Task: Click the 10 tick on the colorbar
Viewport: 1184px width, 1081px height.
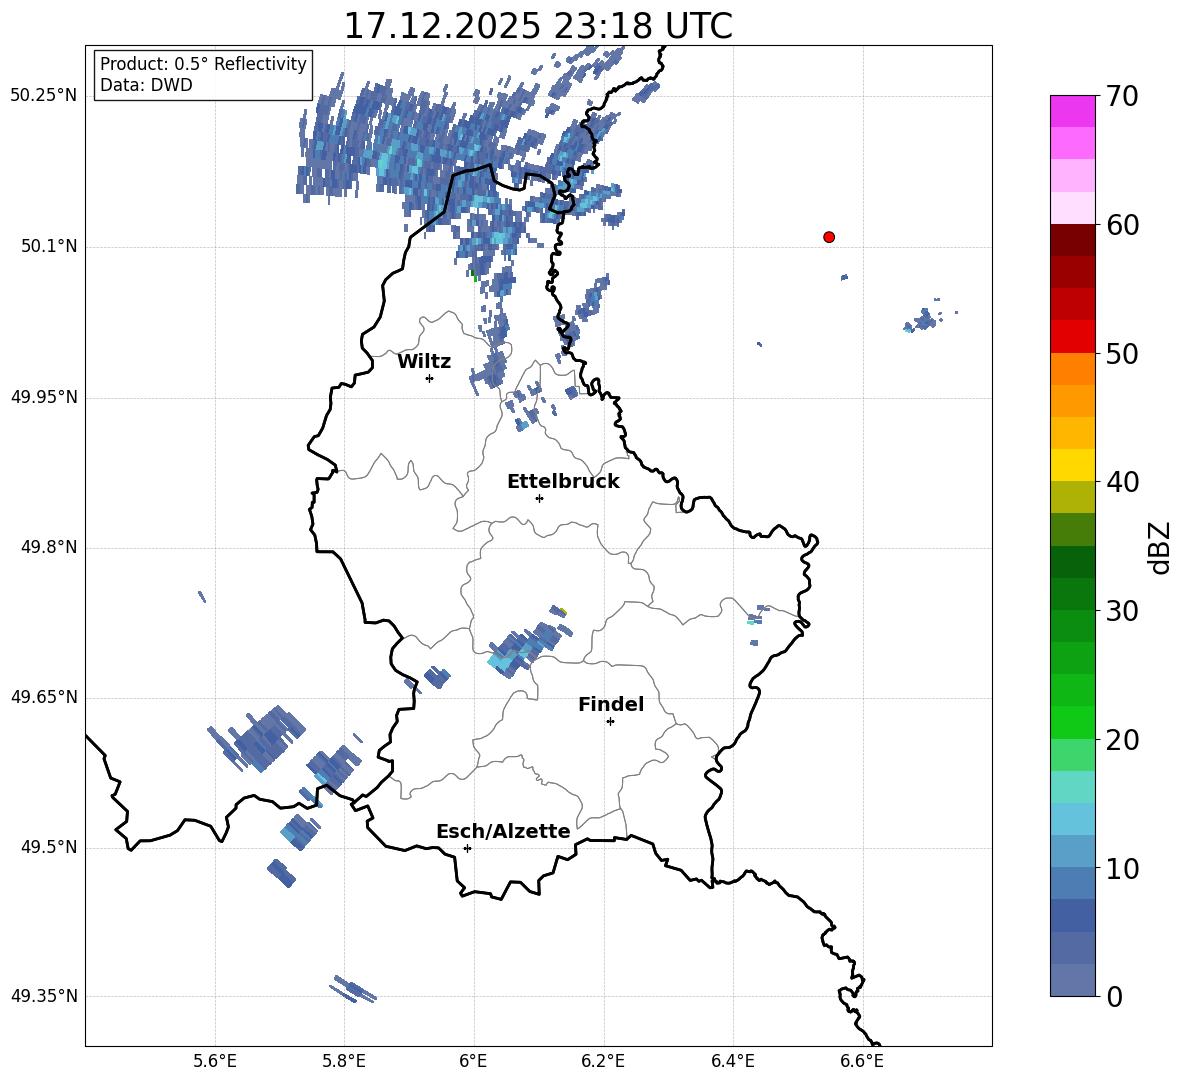Action: (x=1122, y=868)
